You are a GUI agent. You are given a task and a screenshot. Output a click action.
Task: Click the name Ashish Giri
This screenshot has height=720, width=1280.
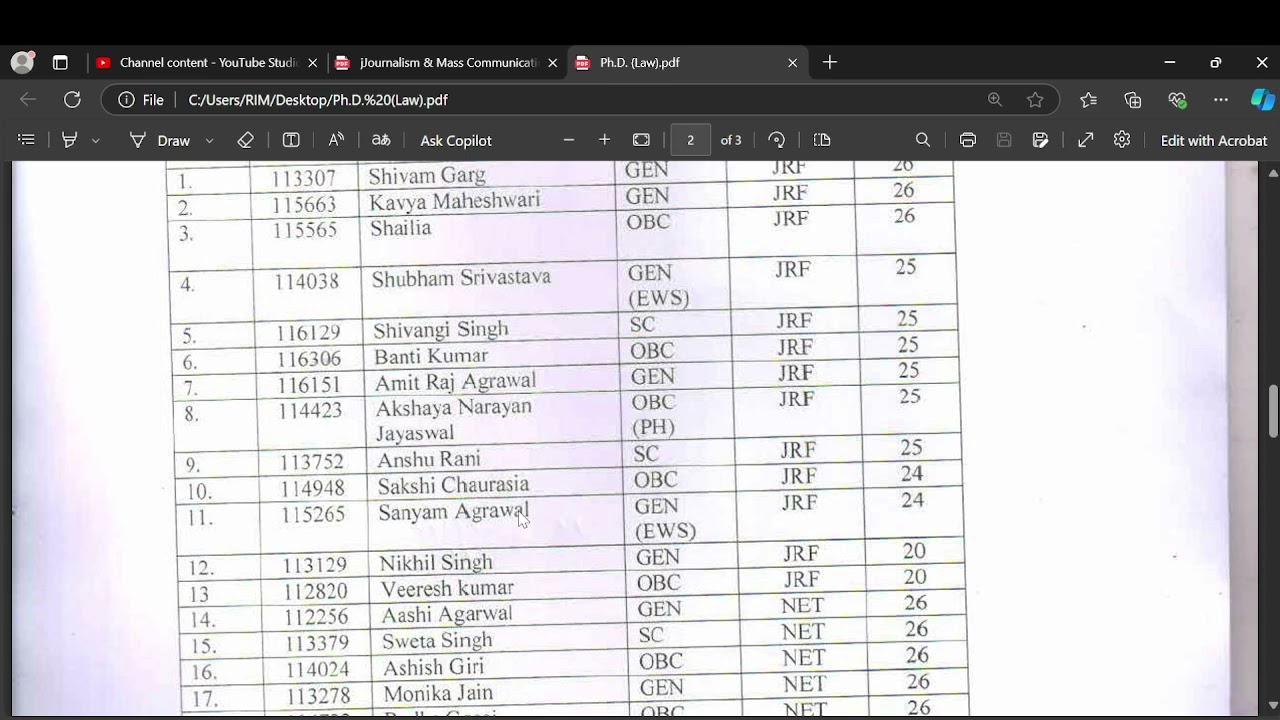(432, 667)
